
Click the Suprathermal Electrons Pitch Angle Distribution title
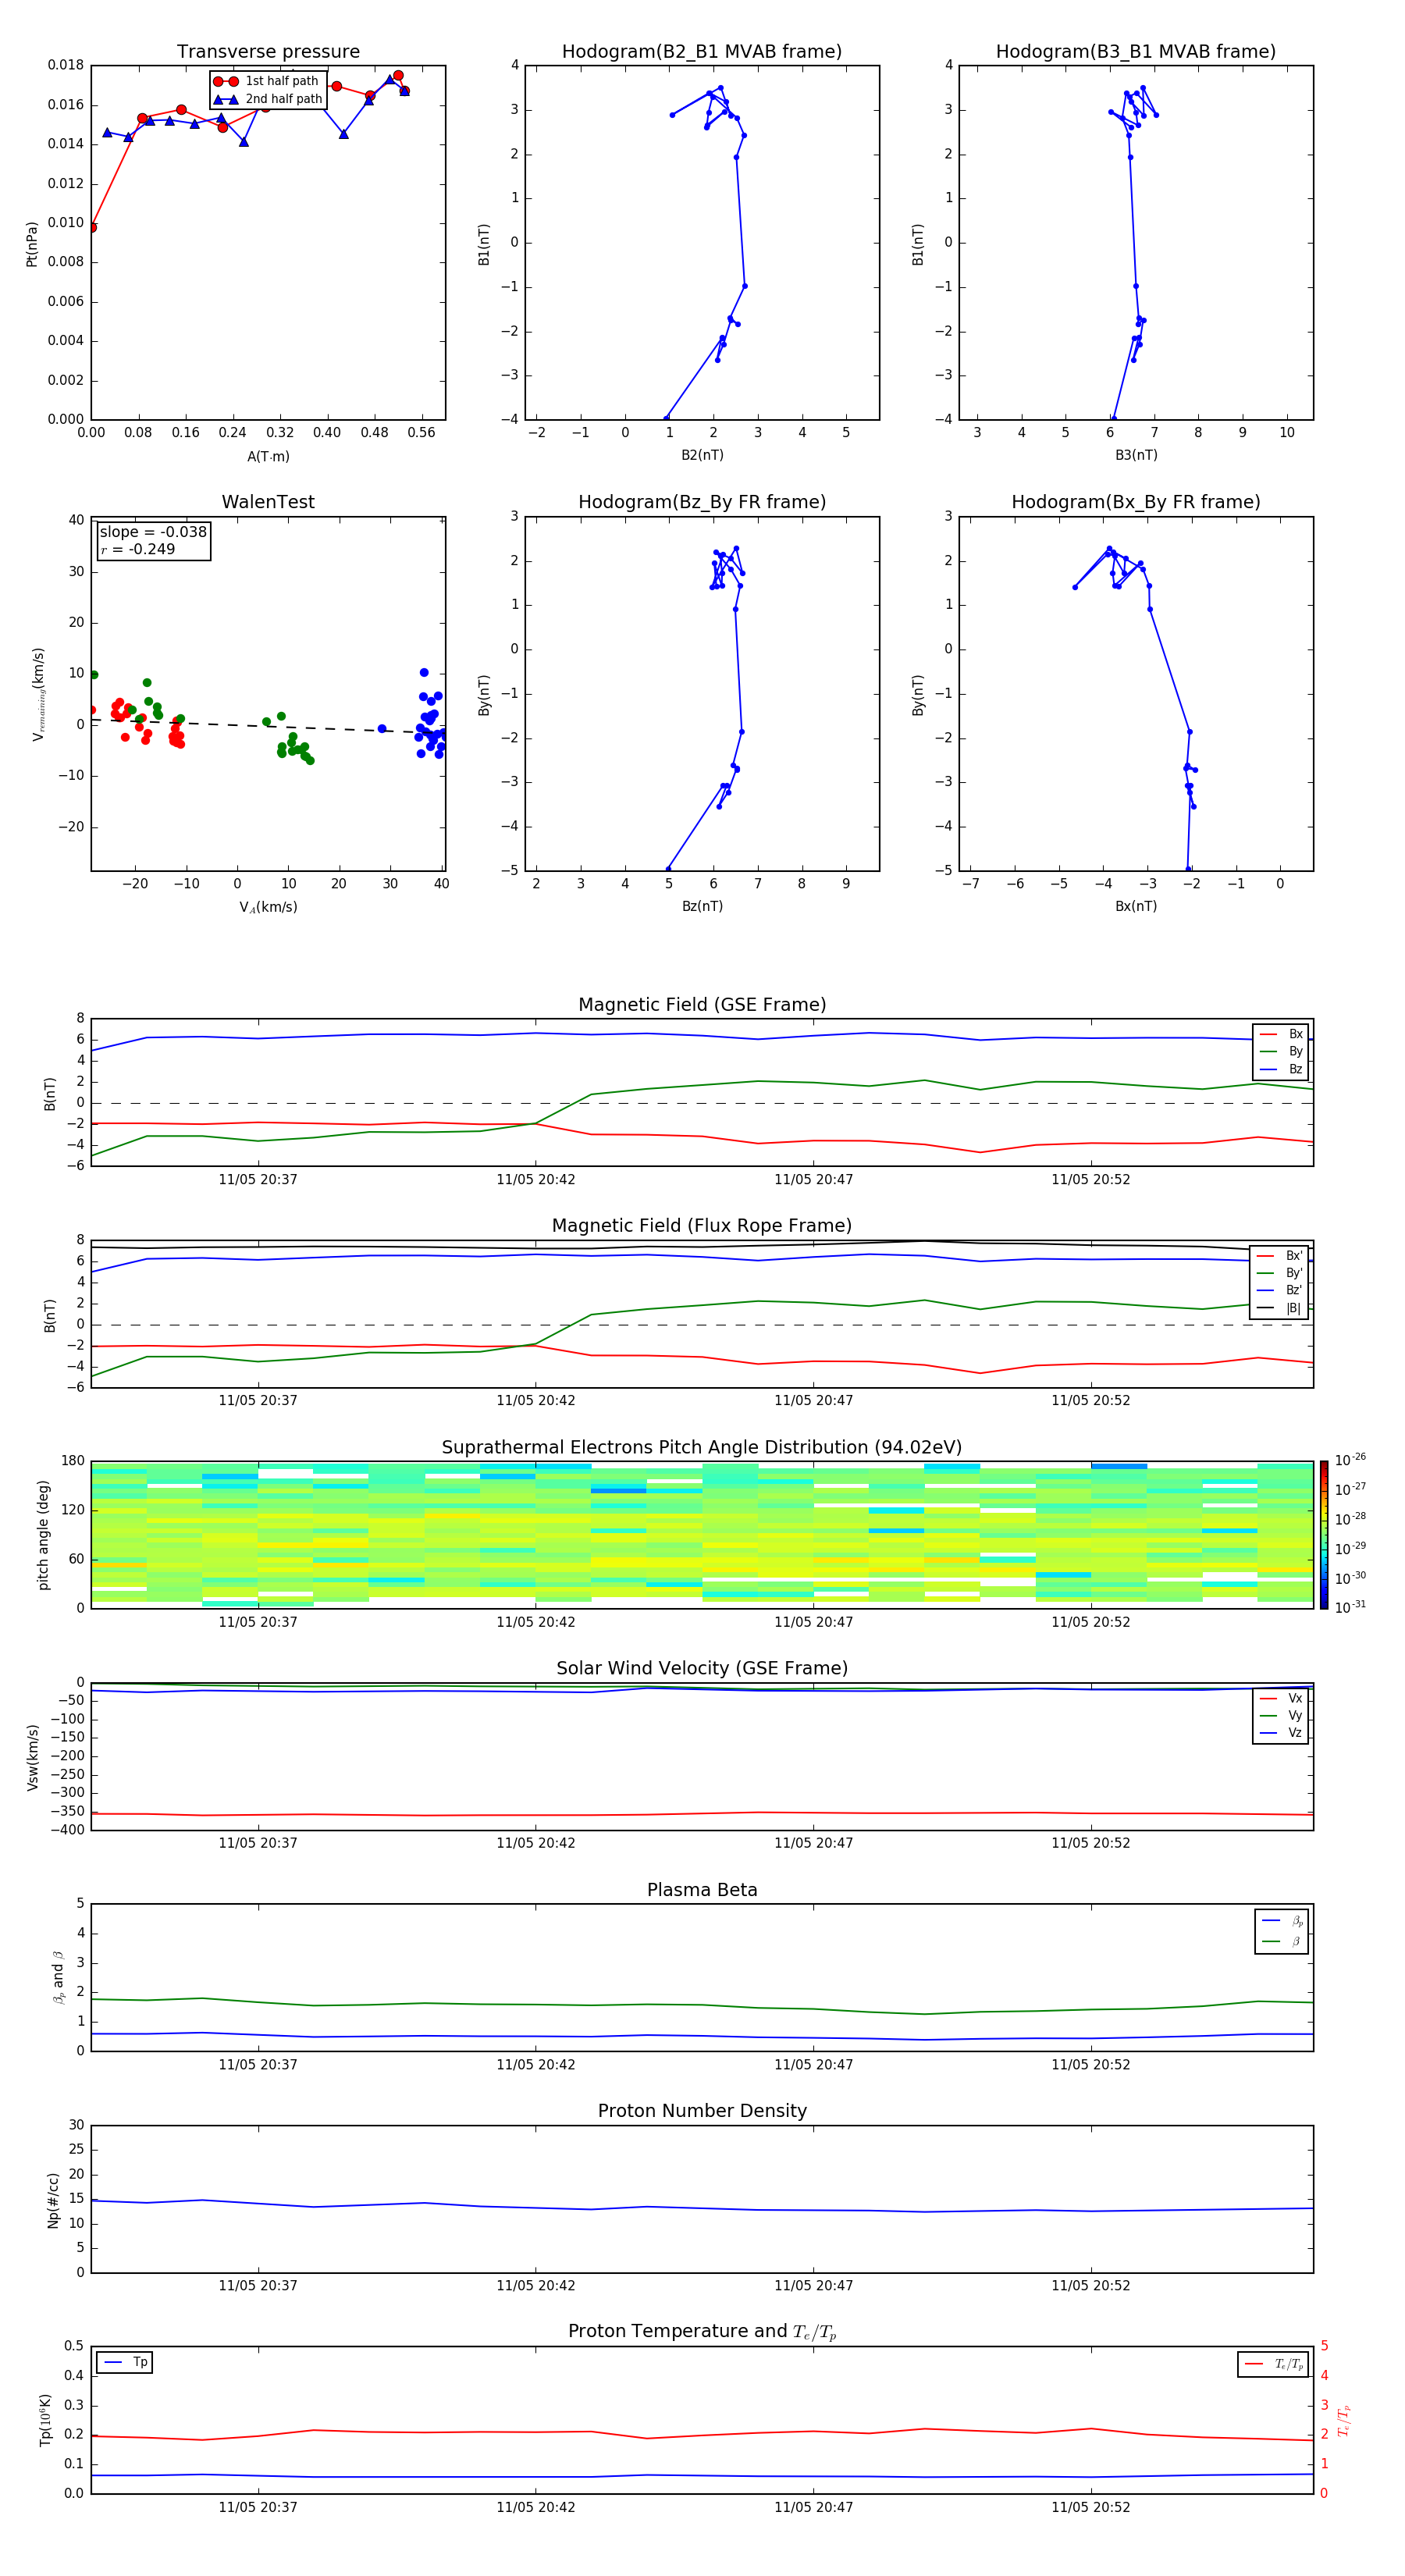pos(702,1448)
